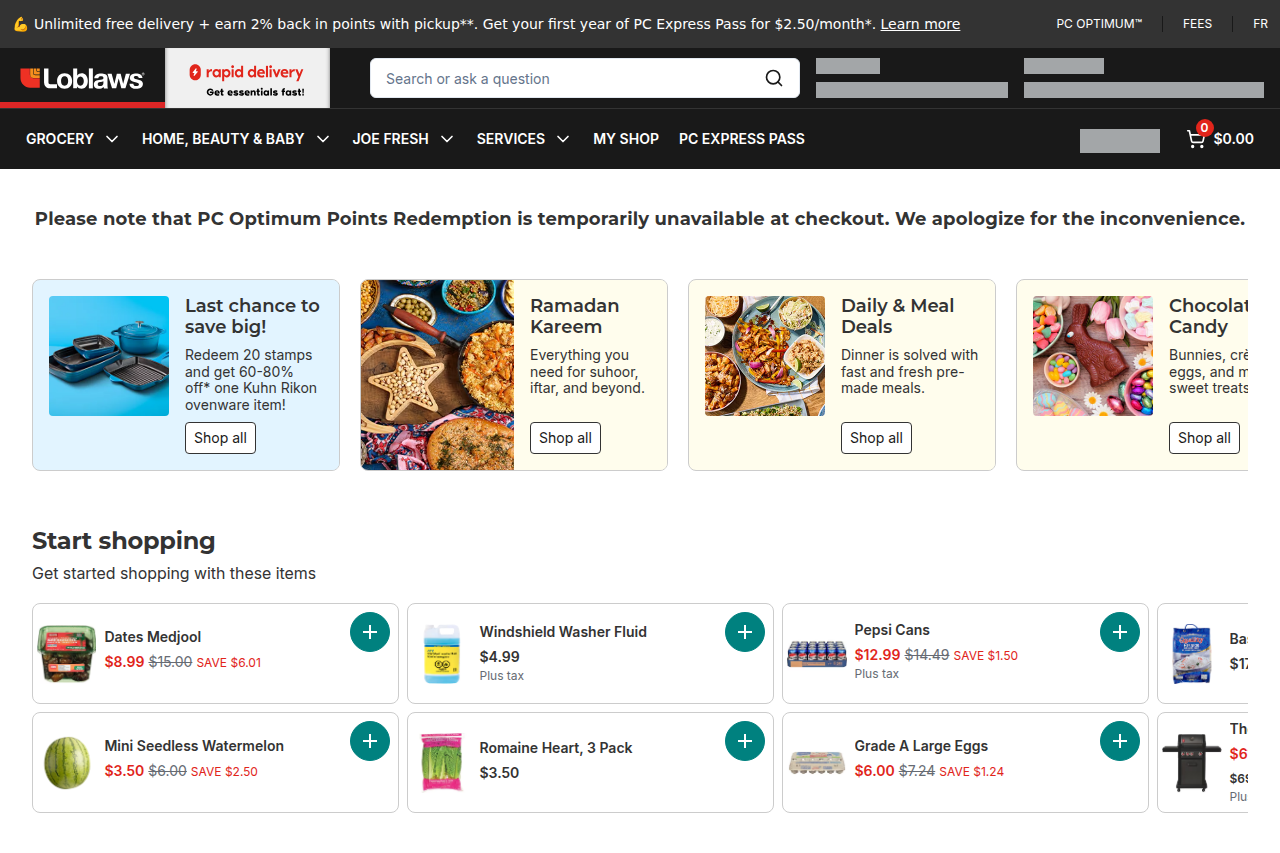
Task: Add Windshield Washer Fluid to cart
Action: coord(744,631)
